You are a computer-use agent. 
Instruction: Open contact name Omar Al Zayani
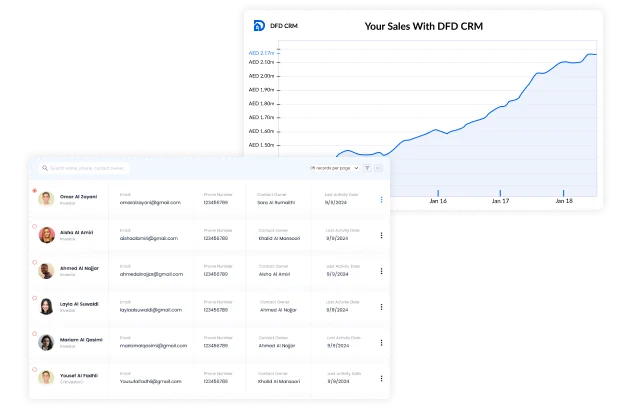pos(79,197)
